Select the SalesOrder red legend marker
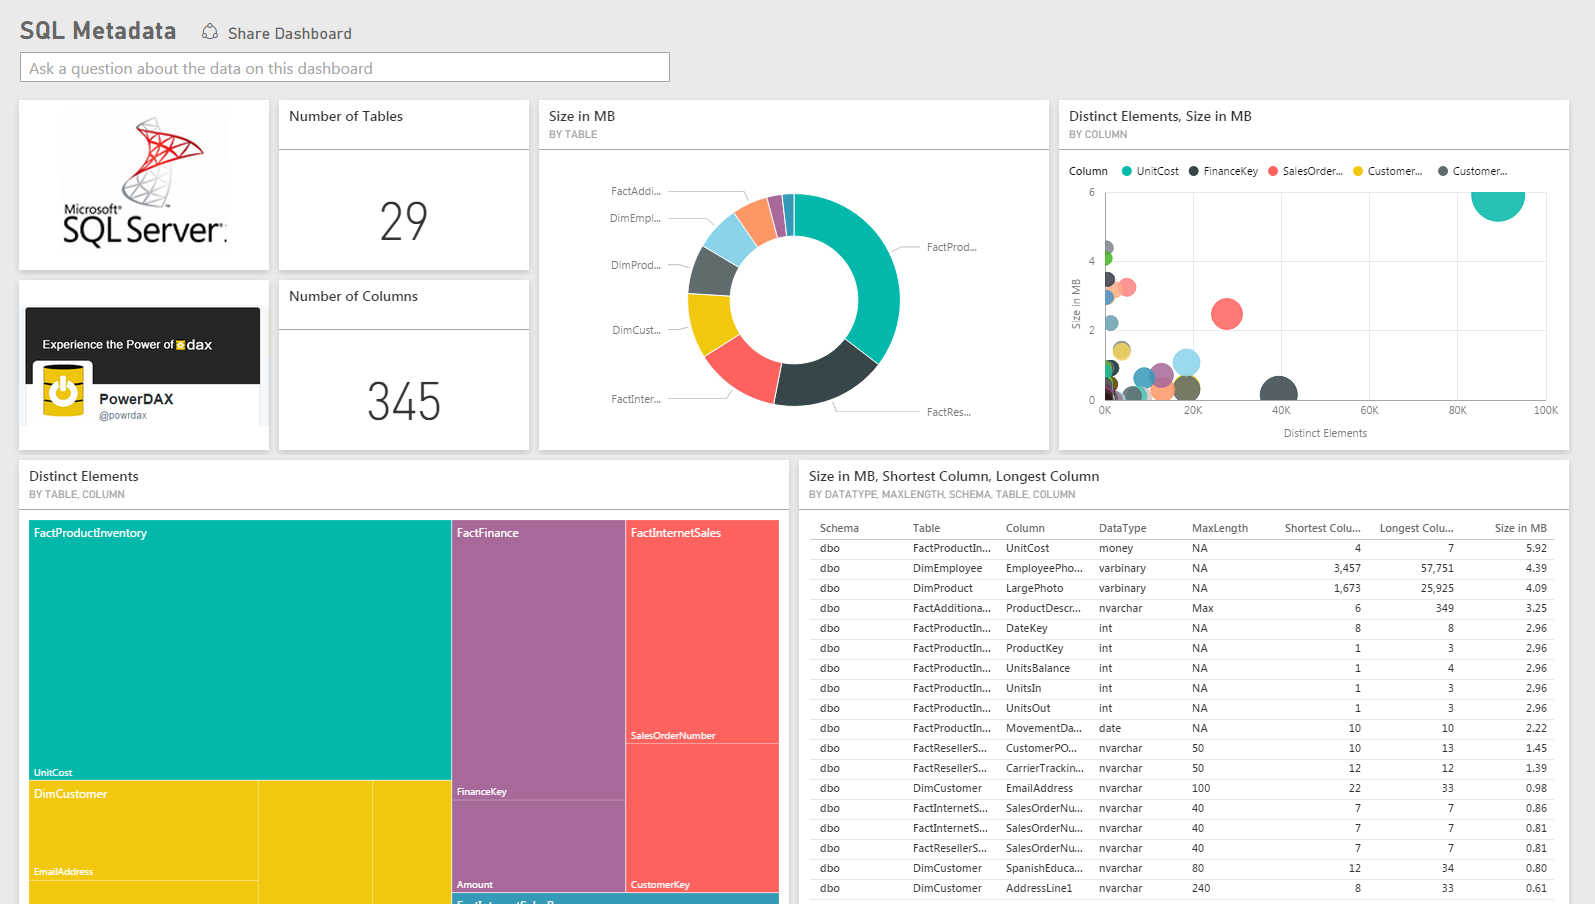The height and width of the screenshot is (904, 1595). click(x=1273, y=171)
